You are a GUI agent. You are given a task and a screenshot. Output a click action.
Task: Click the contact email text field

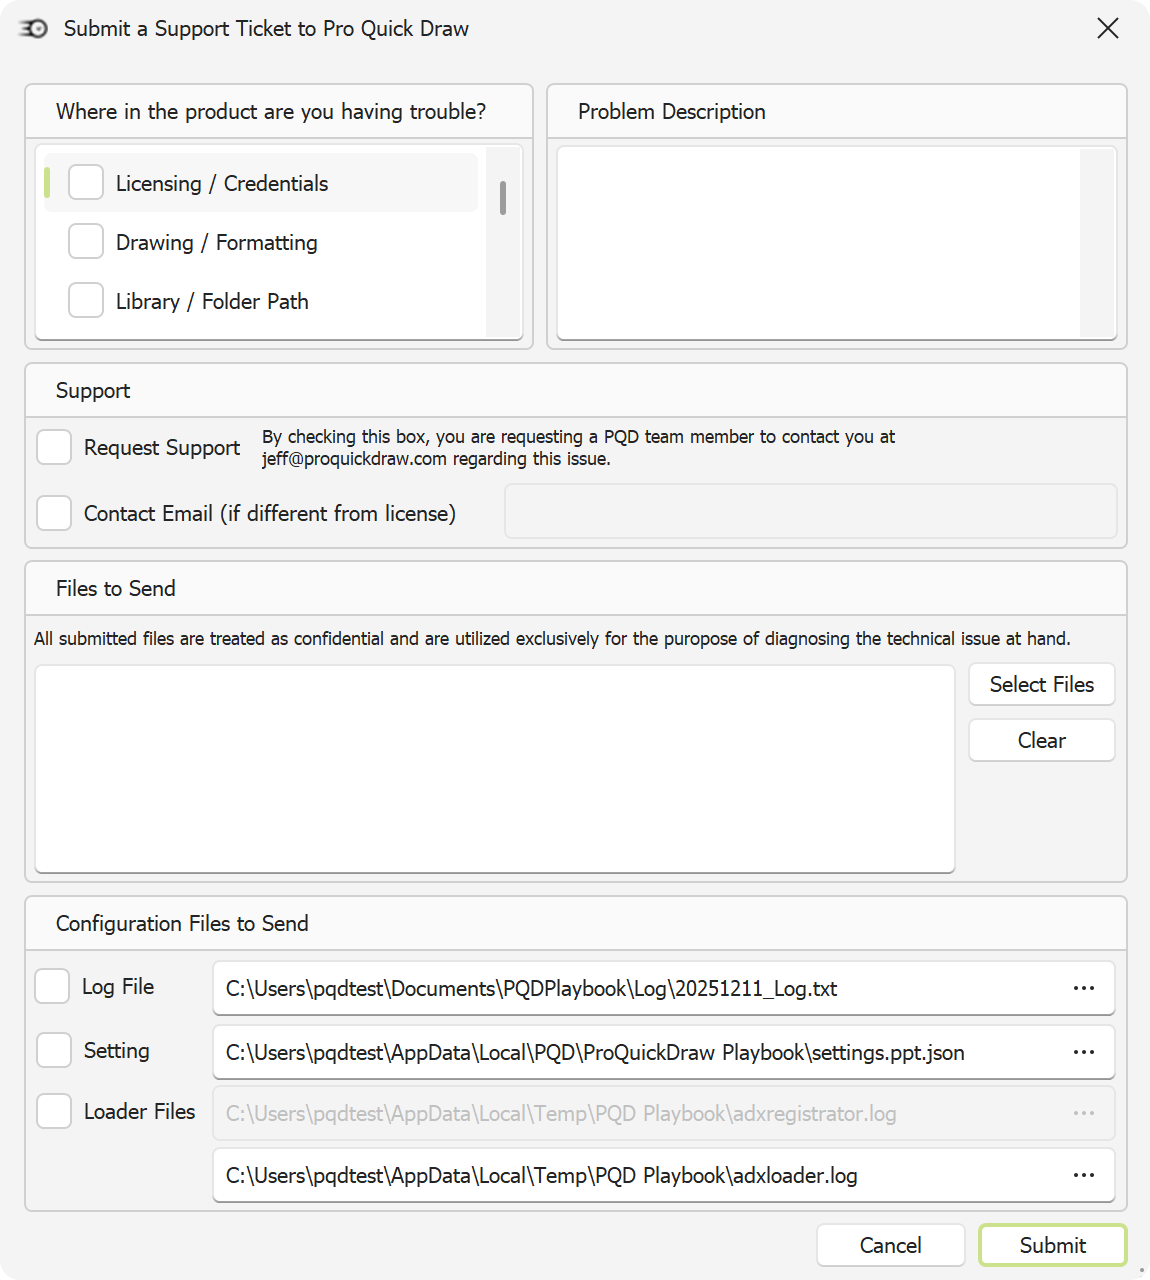coord(811,511)
